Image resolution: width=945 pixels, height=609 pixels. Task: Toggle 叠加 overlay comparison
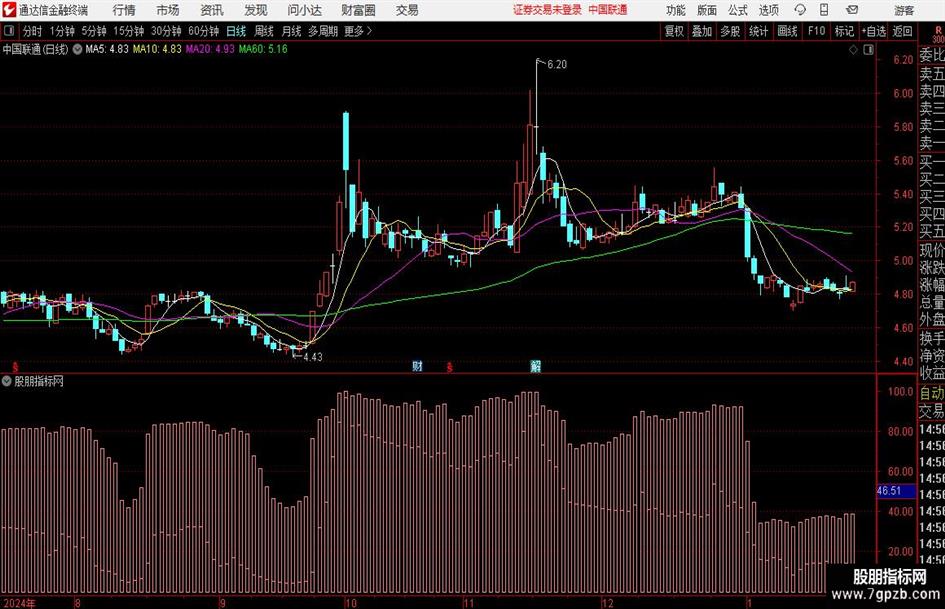click(x=702, y=31)
